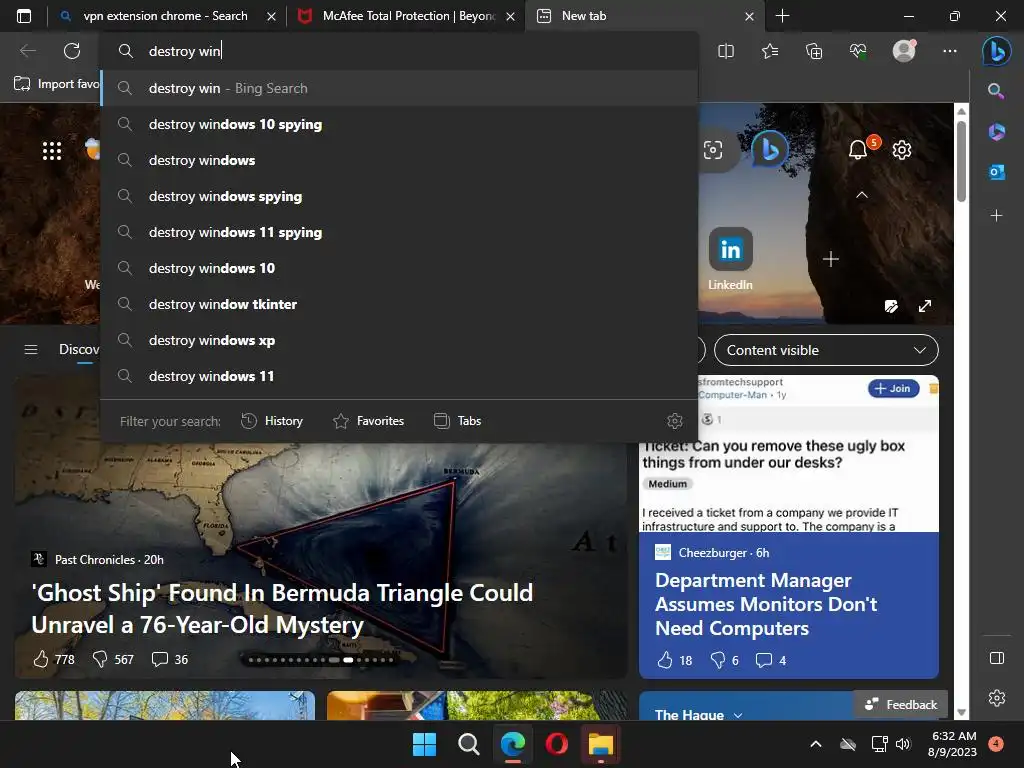Expand the Content visible dropdown
Viewport: 1024px width, 768px height.
pos(825,350)
